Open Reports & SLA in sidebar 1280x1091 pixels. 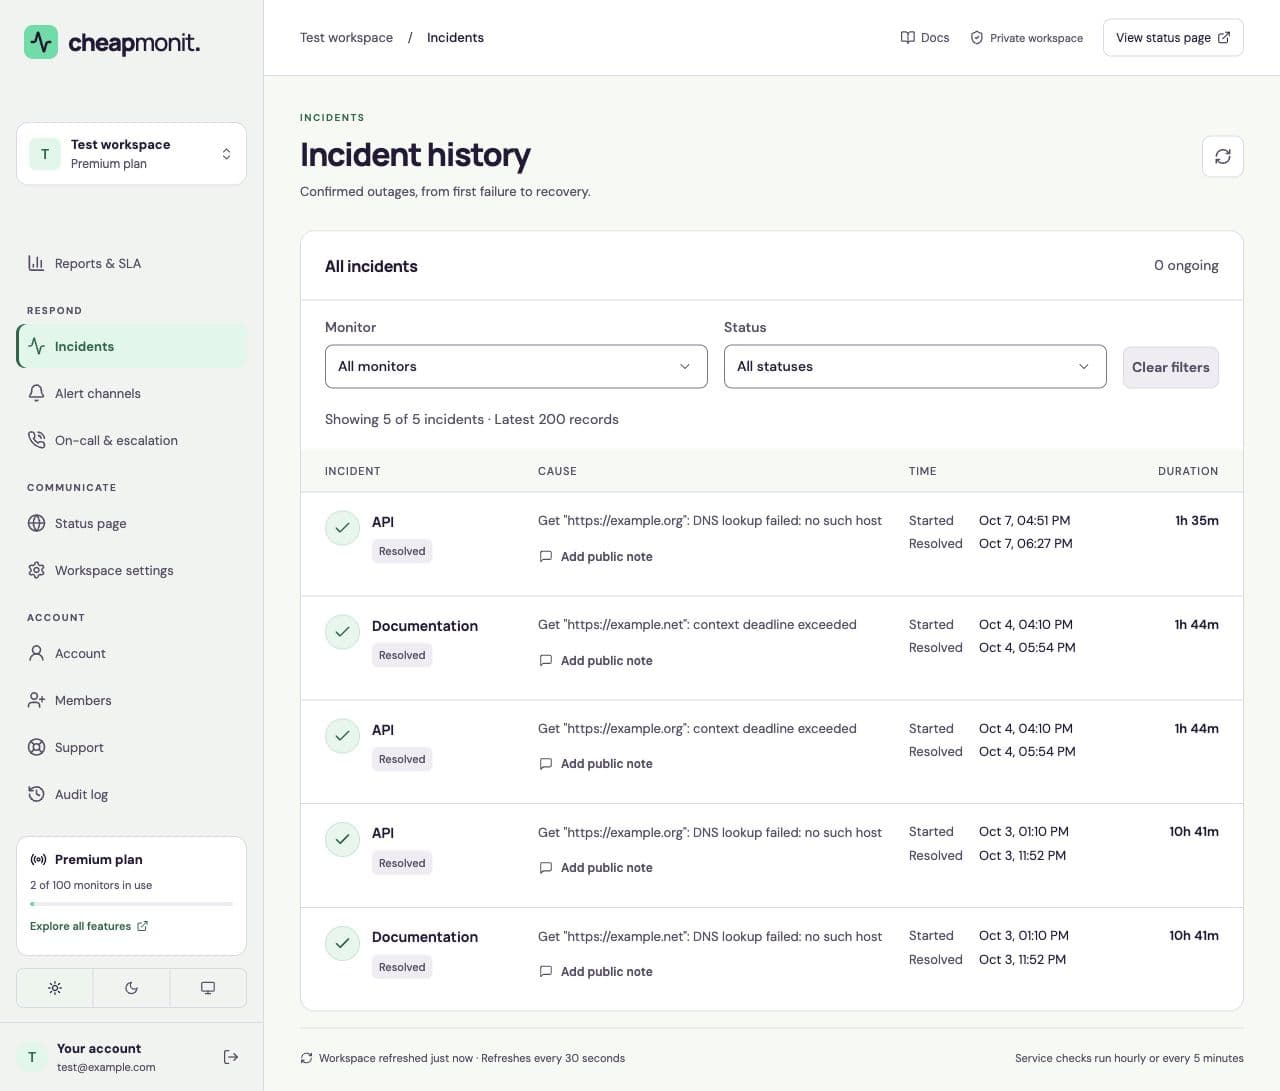[131, 263]
